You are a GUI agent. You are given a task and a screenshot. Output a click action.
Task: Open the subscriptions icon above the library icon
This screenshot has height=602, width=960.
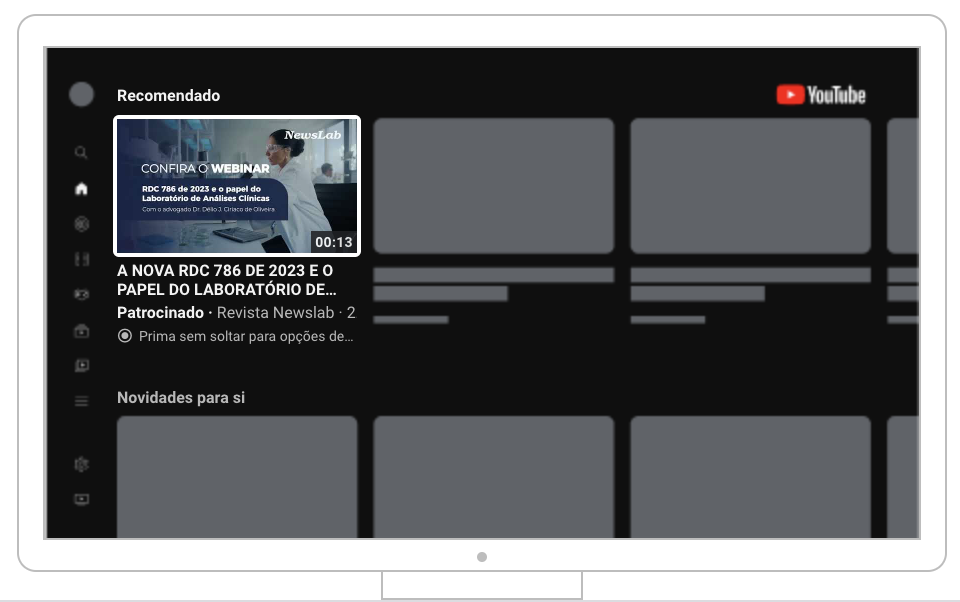click(x=81, y=331)
